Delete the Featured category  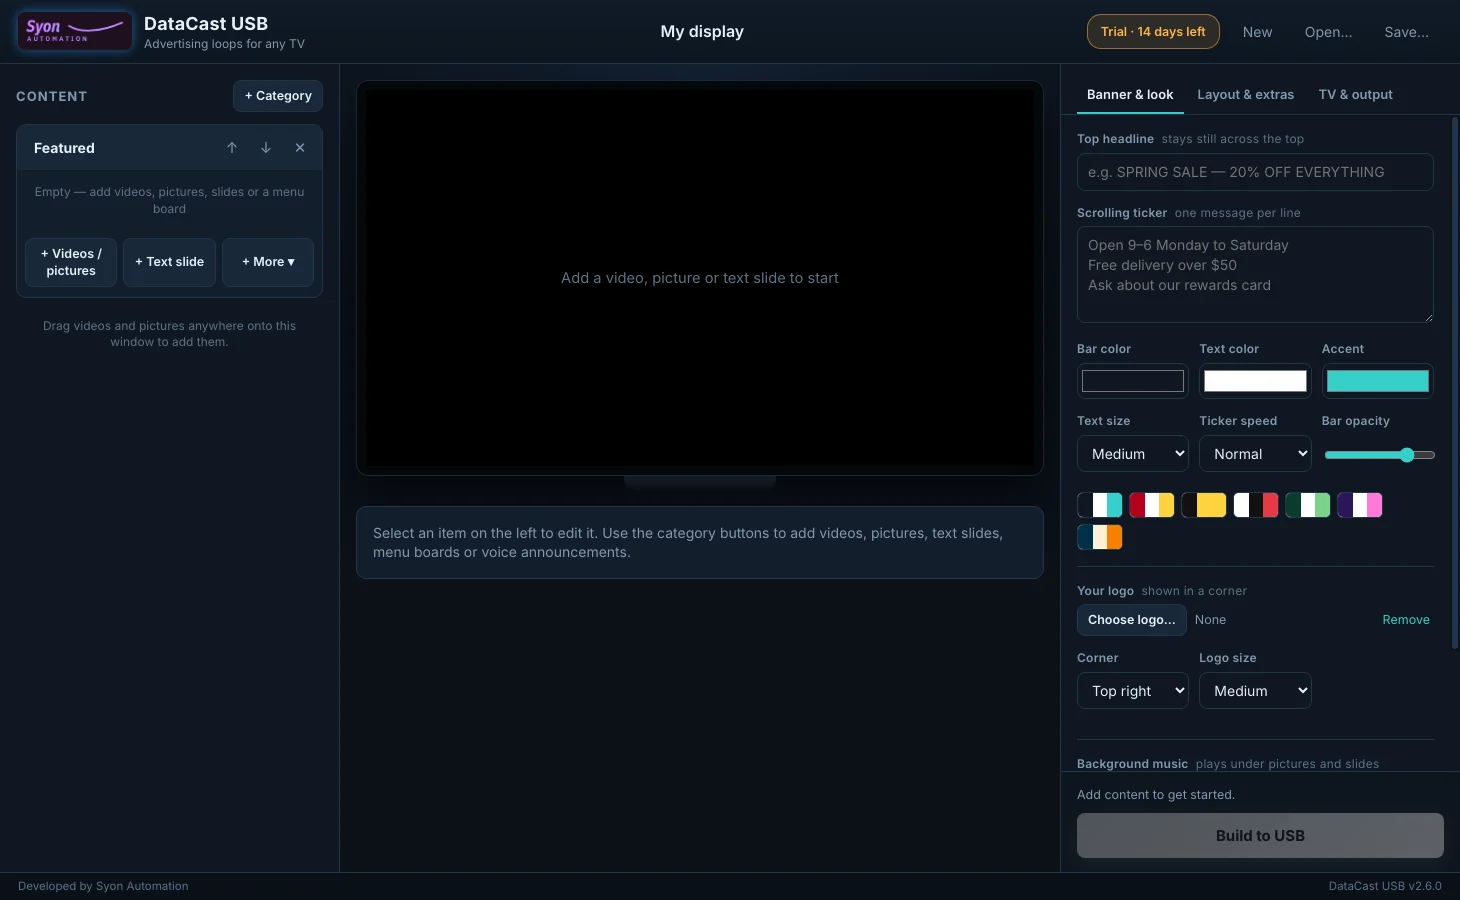pyautogui.click(x=300, y=148)
